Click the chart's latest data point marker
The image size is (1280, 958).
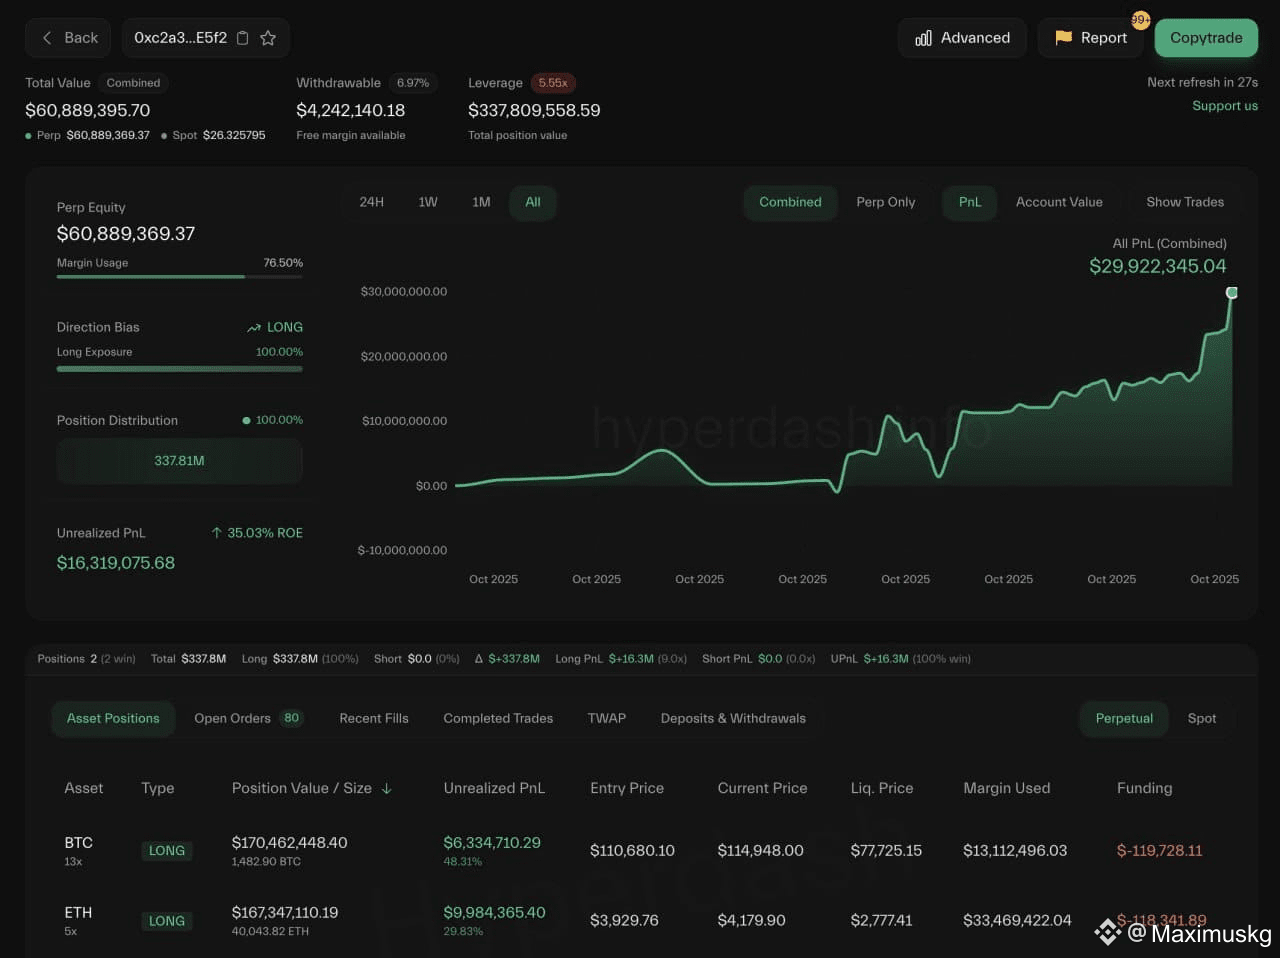pos(1232,293)
